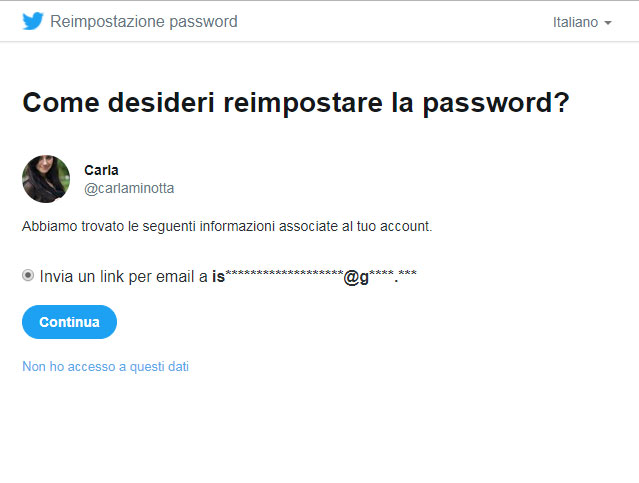Screen dimensions: 639x483
Task: Click the dropdown caret beside Italiano
Action: 608,23
